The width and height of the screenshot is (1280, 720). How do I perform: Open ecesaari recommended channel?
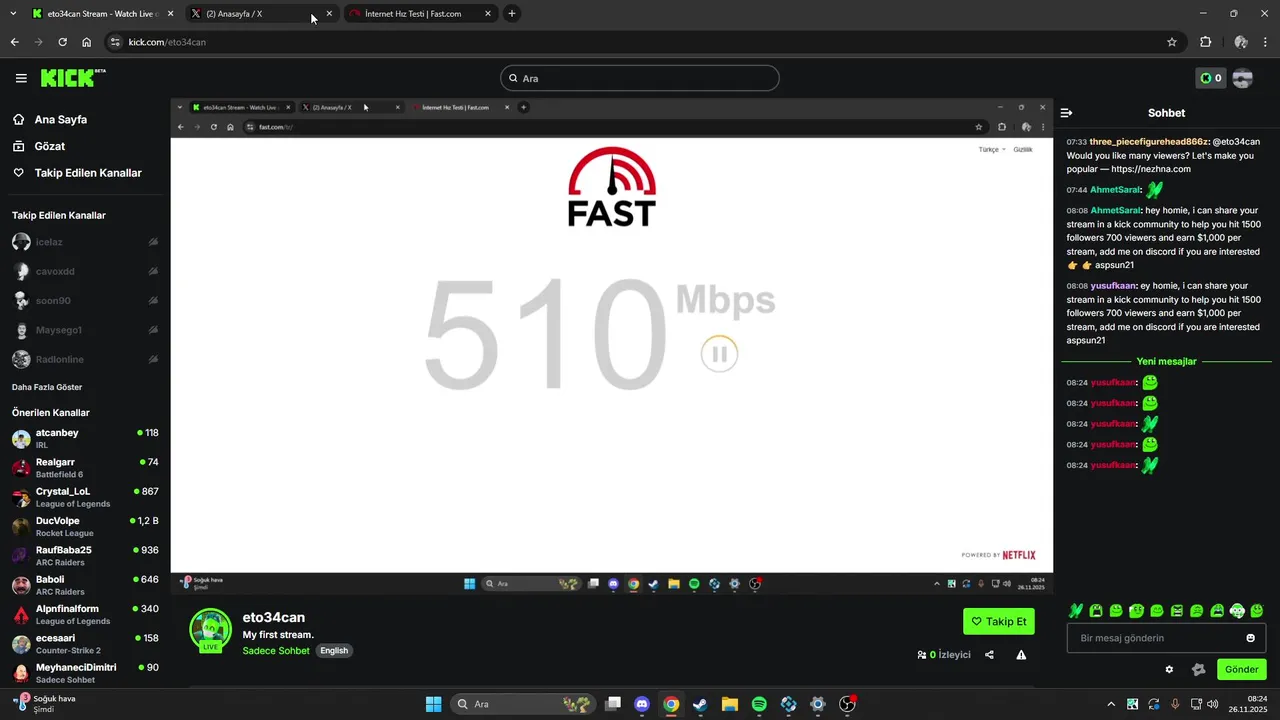coord(85,644)
